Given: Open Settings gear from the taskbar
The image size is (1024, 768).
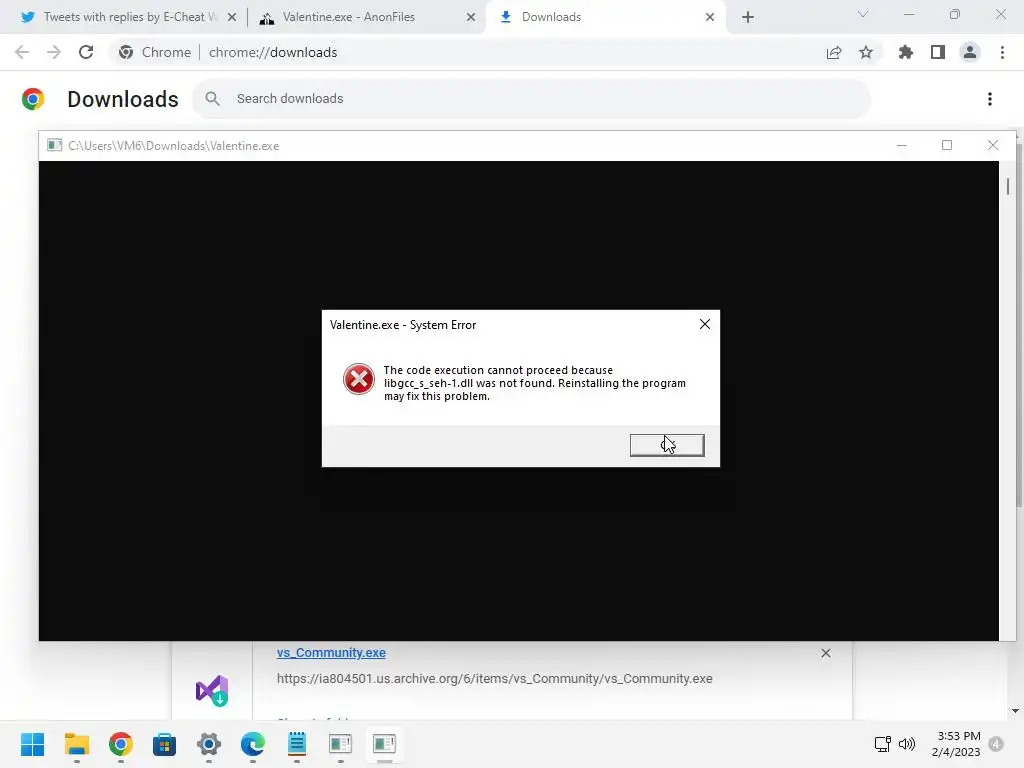Looking at the screenshot, I should tap(209, 744).
